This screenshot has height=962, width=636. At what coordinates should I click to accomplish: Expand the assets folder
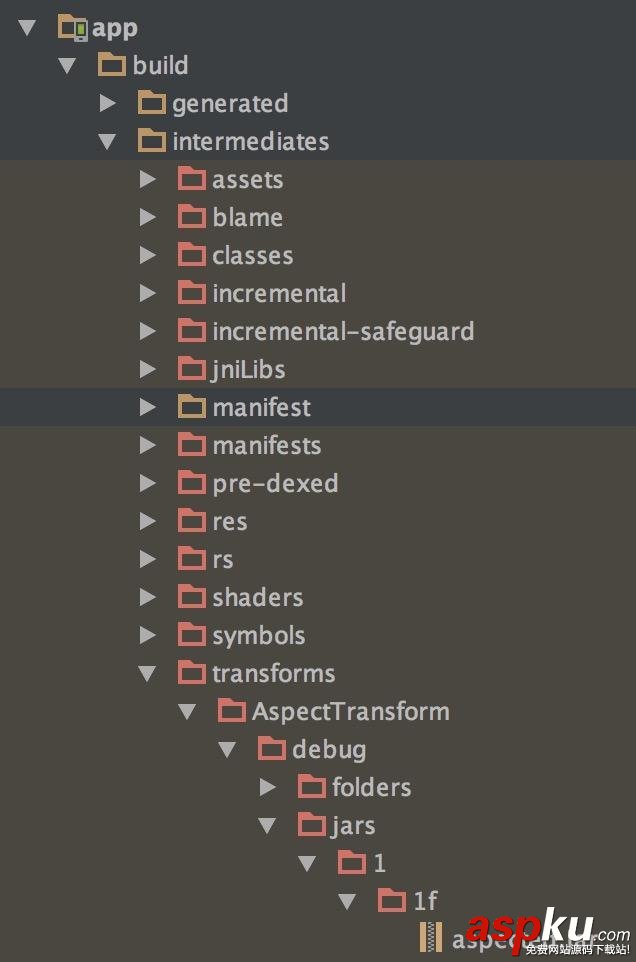pos(147,179)
